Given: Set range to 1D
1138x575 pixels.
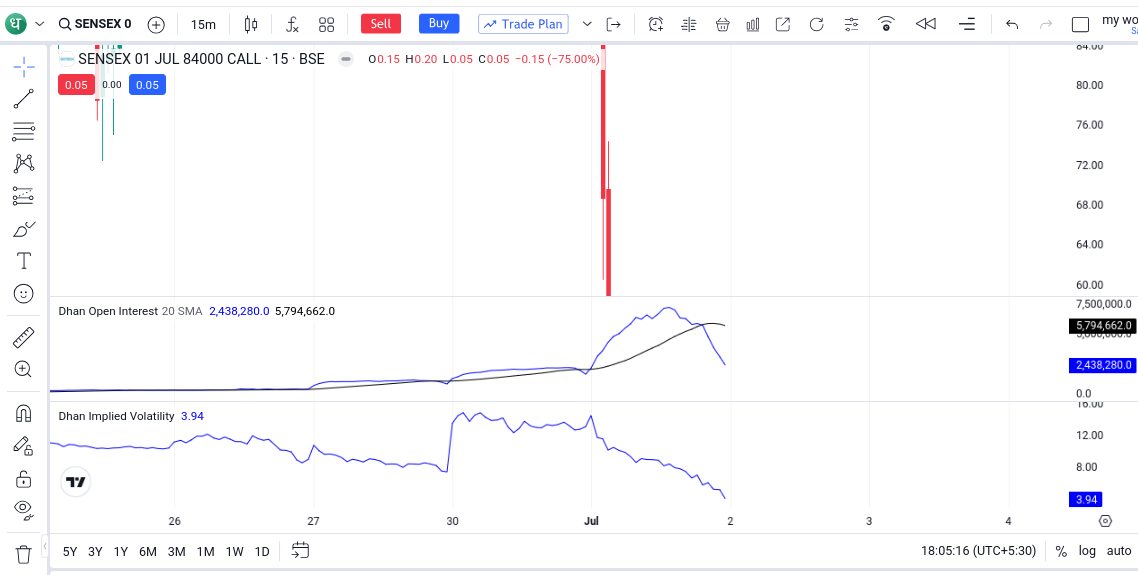Looking at the screenshot, I should (262, 552).
